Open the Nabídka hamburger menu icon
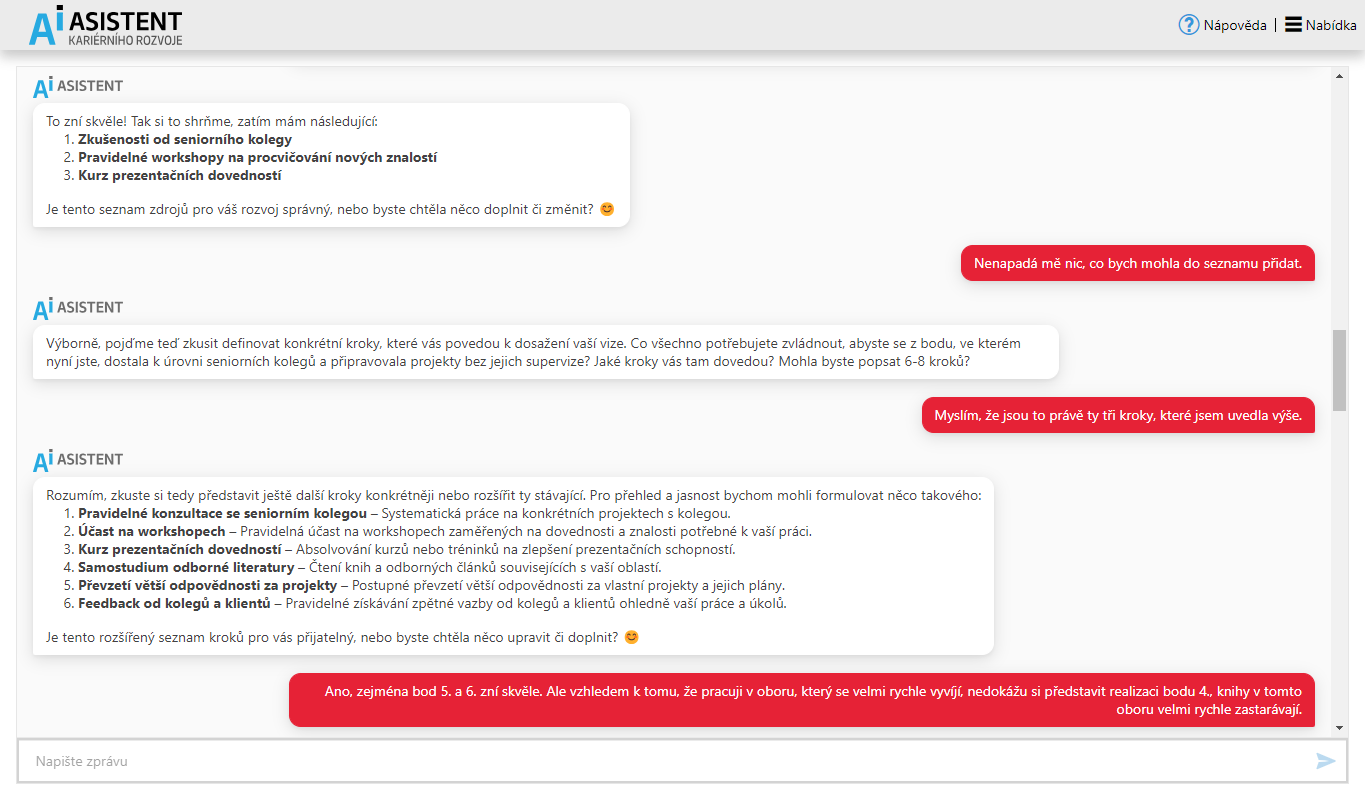Image resolution: width=1365 pixels, height=800 pixels. pos(1293,25)
